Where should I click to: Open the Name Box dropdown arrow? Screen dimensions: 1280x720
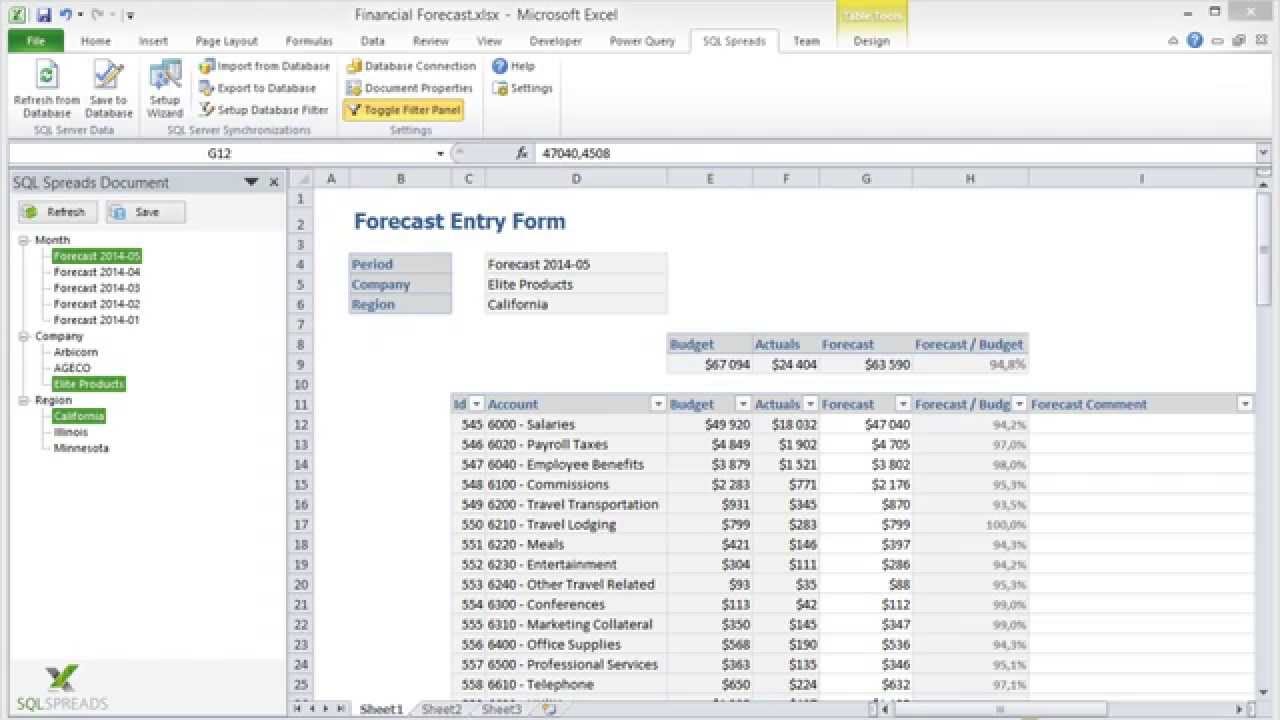(x=440, y=154)
